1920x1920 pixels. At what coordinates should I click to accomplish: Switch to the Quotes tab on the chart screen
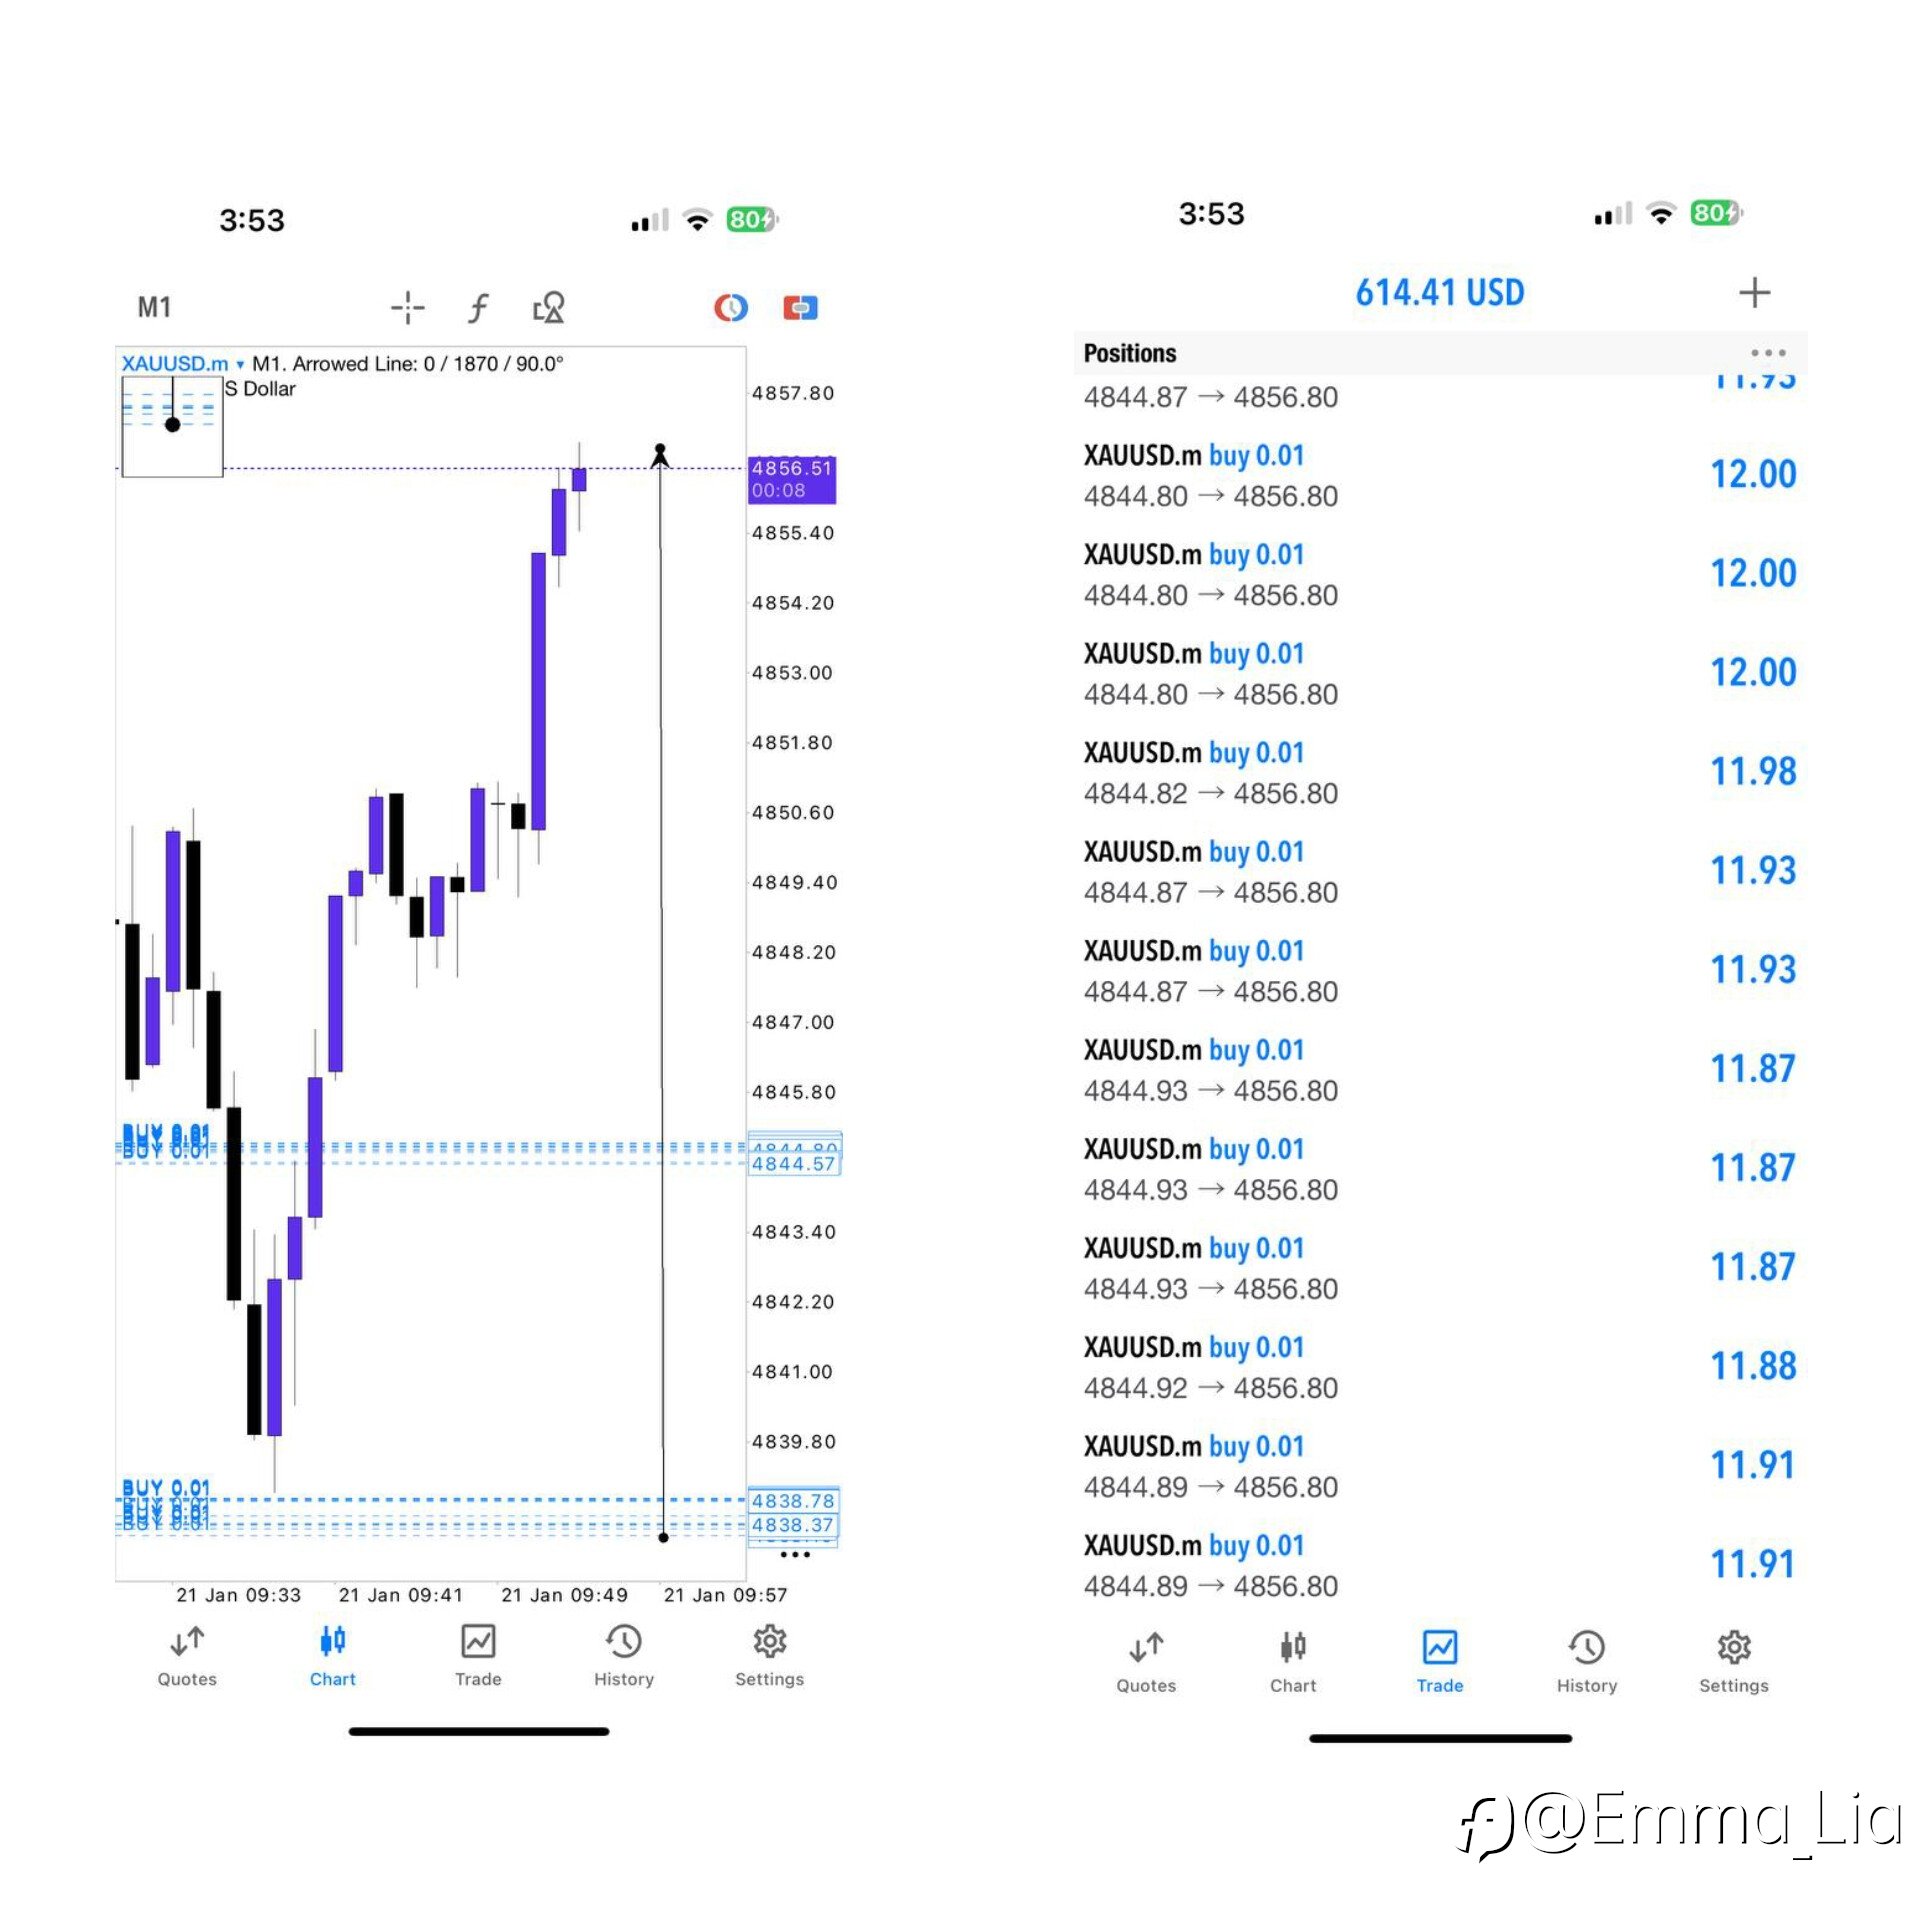point(187,1657)
